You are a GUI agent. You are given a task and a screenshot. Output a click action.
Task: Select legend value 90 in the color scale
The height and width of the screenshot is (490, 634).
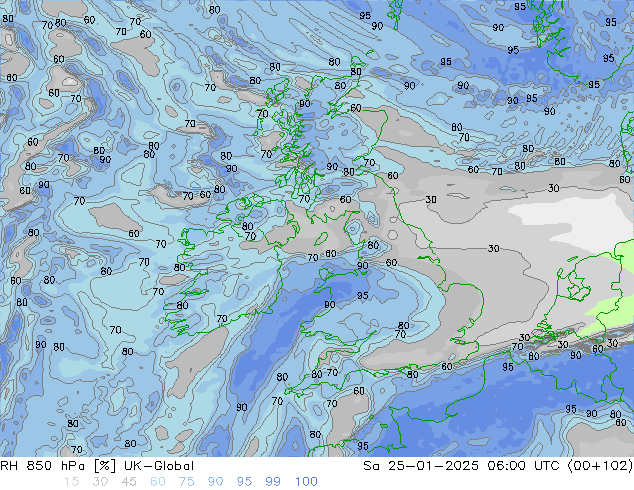point(215,482)
